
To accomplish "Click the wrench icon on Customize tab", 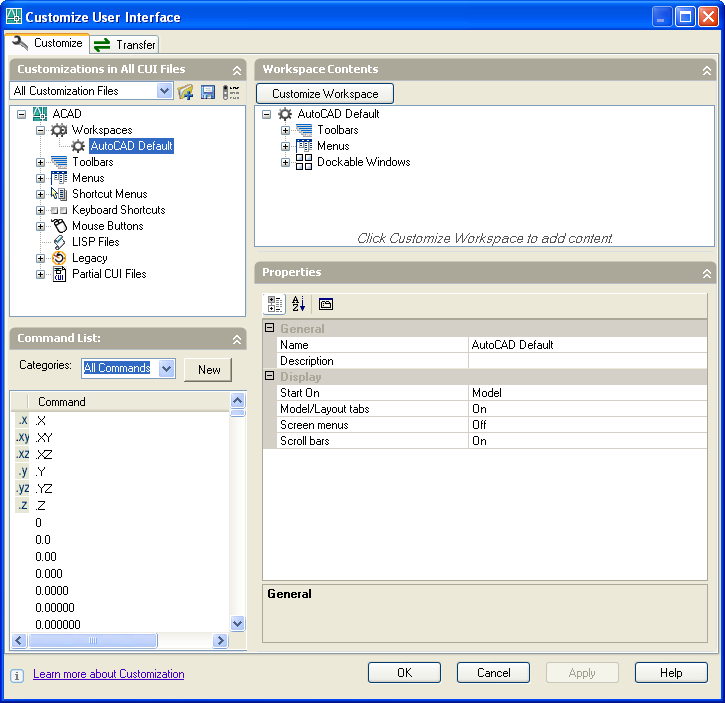I will (x=20, y=43).
